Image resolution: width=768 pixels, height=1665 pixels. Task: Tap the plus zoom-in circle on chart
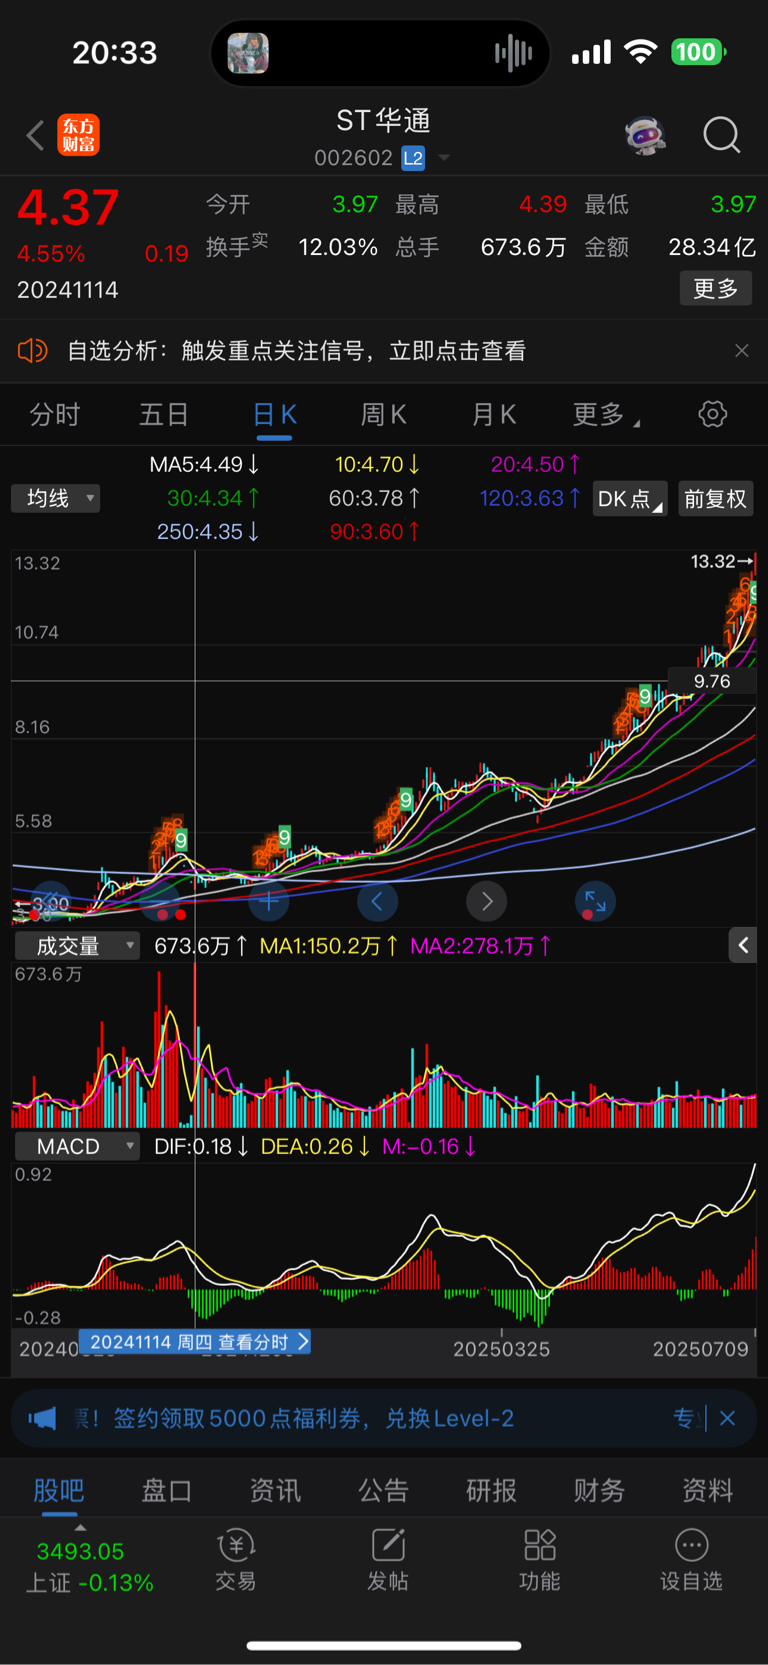(x=269, y=902)
